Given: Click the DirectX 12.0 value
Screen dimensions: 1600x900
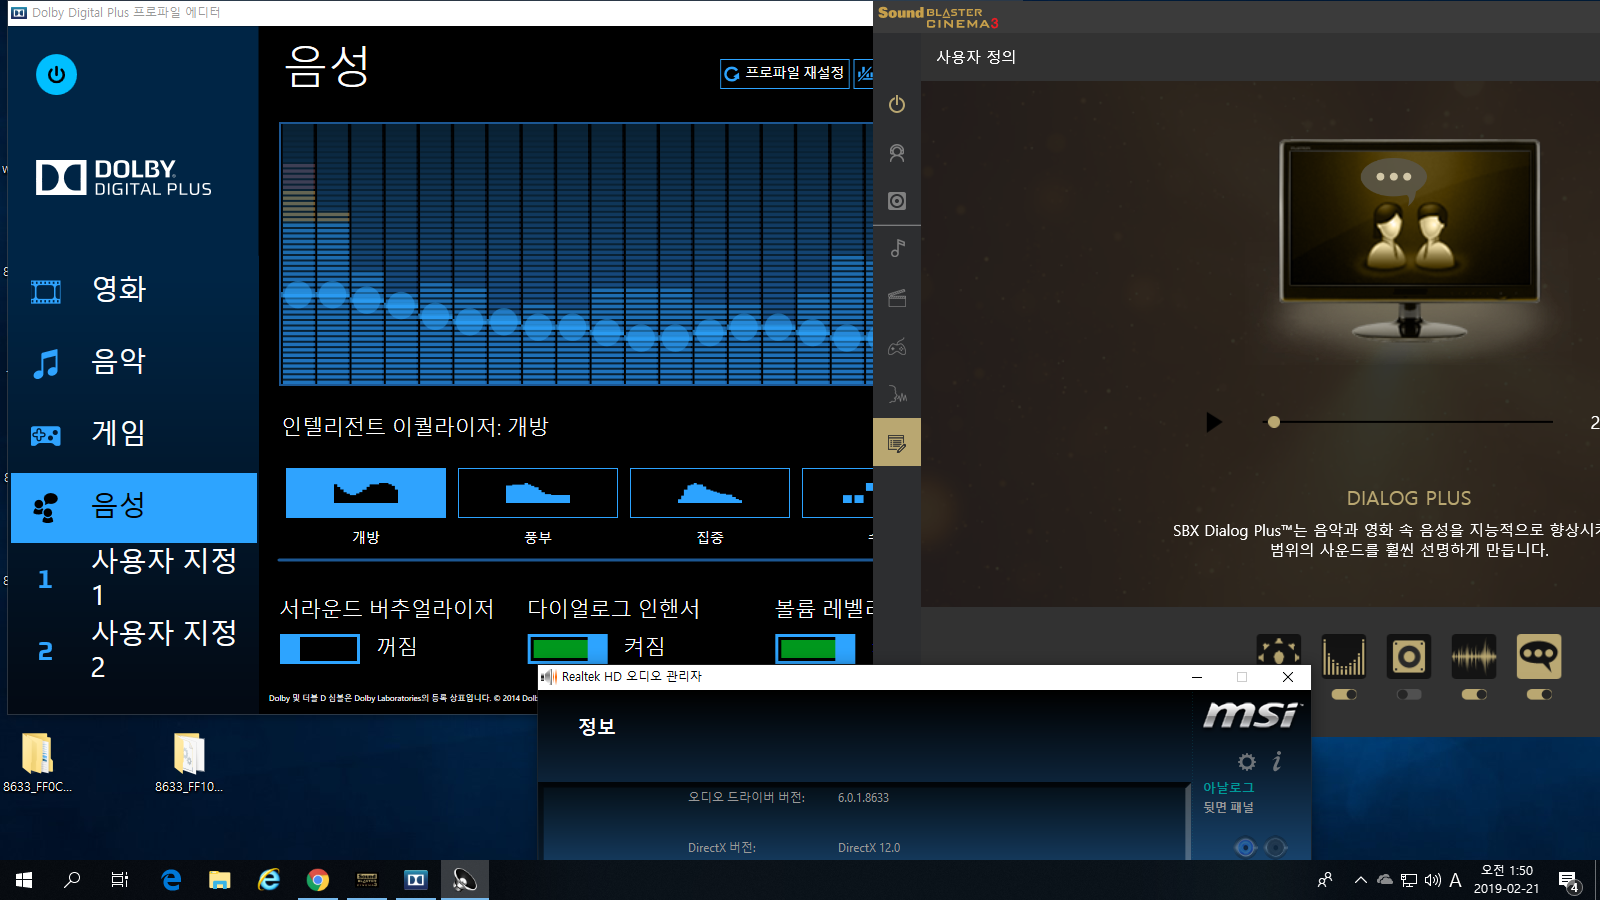Looking at the screenshot, I should point(869,848).
